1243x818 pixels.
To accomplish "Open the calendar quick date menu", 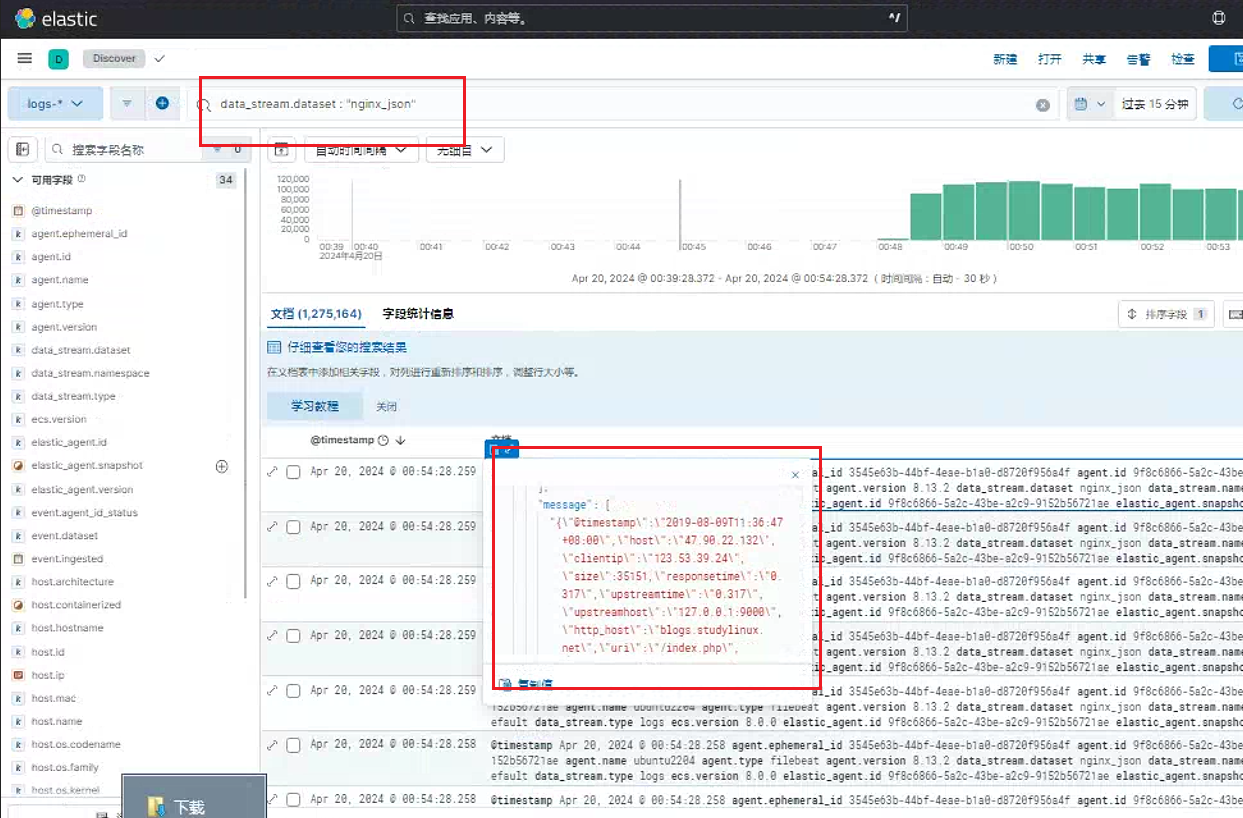I will 1088,104.
